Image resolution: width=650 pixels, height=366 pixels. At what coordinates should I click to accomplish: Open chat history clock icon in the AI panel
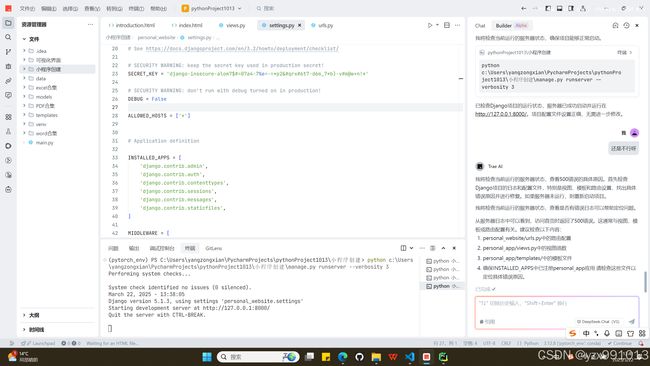click(626, 26)
